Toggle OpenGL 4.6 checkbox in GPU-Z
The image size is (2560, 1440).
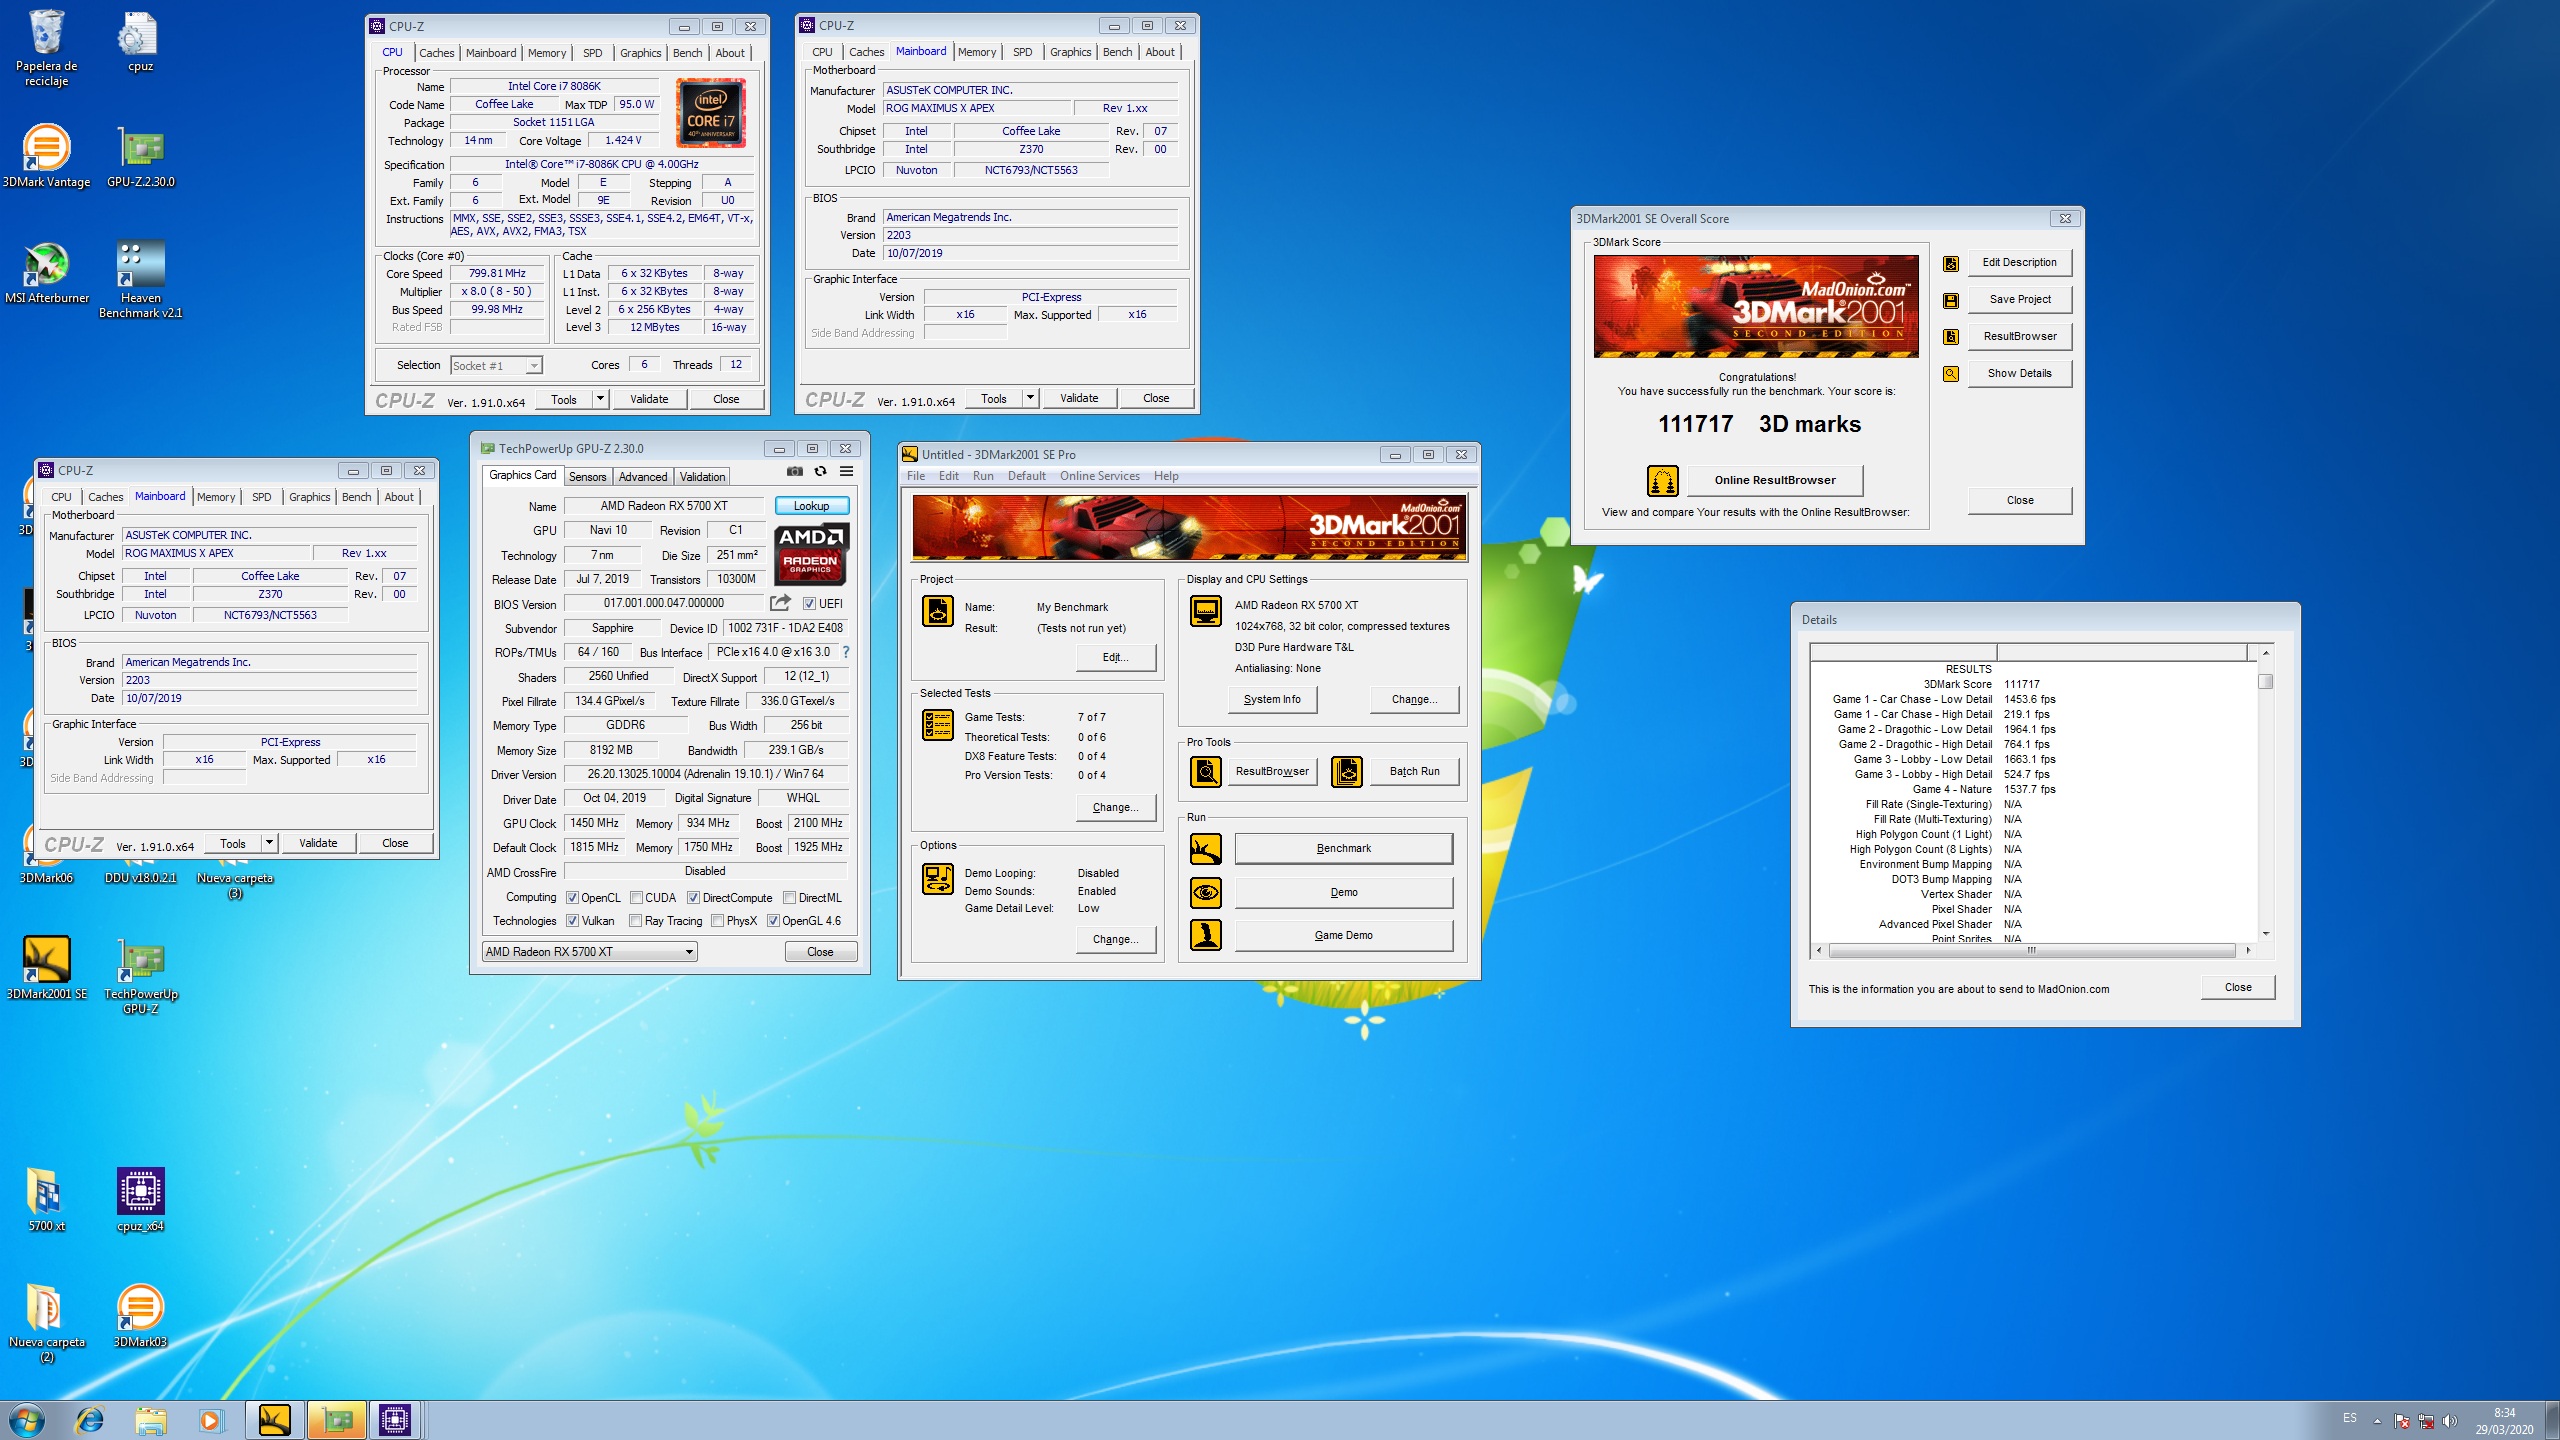point(773,920)
